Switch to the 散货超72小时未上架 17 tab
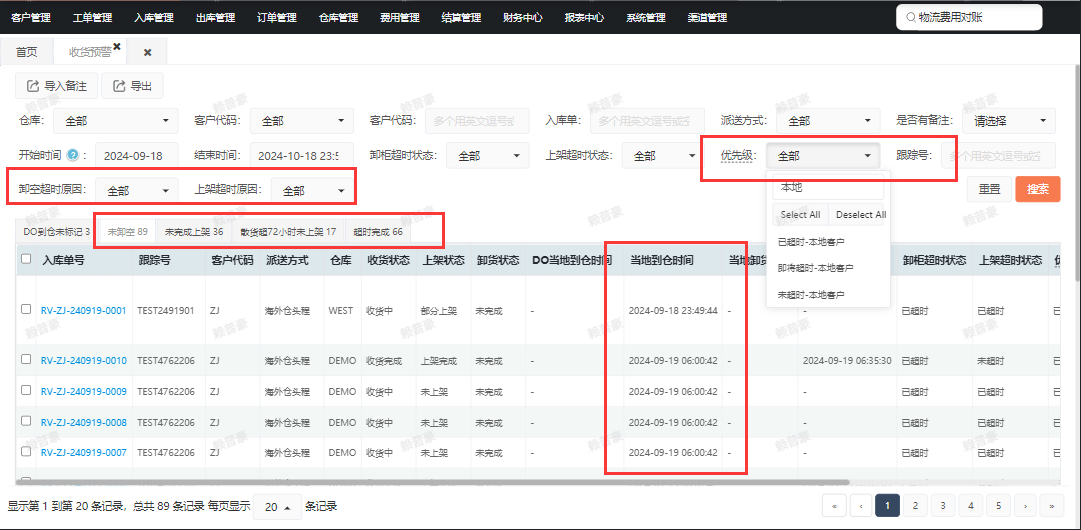The image size is (1081, 530). pos(288,232)
